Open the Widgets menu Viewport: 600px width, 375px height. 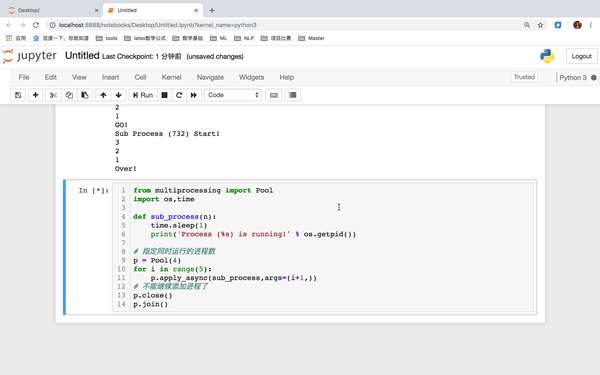click(251, 77)
